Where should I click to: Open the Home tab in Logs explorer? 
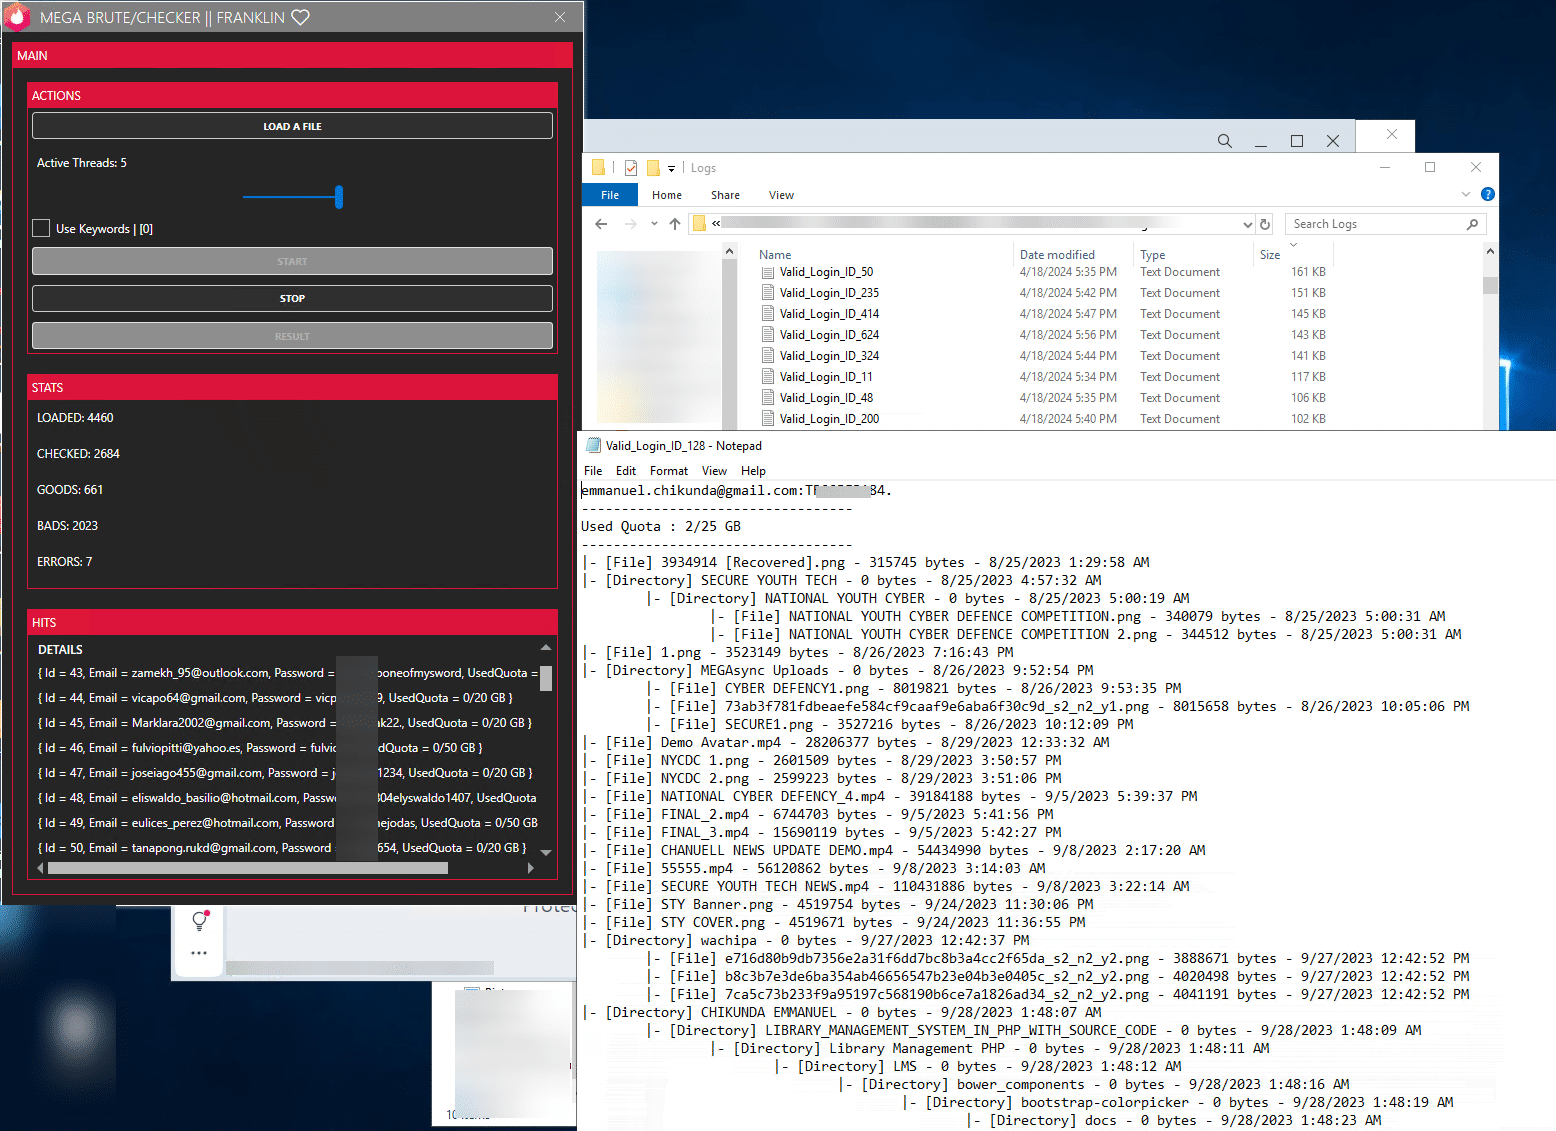tap(667, 195)
